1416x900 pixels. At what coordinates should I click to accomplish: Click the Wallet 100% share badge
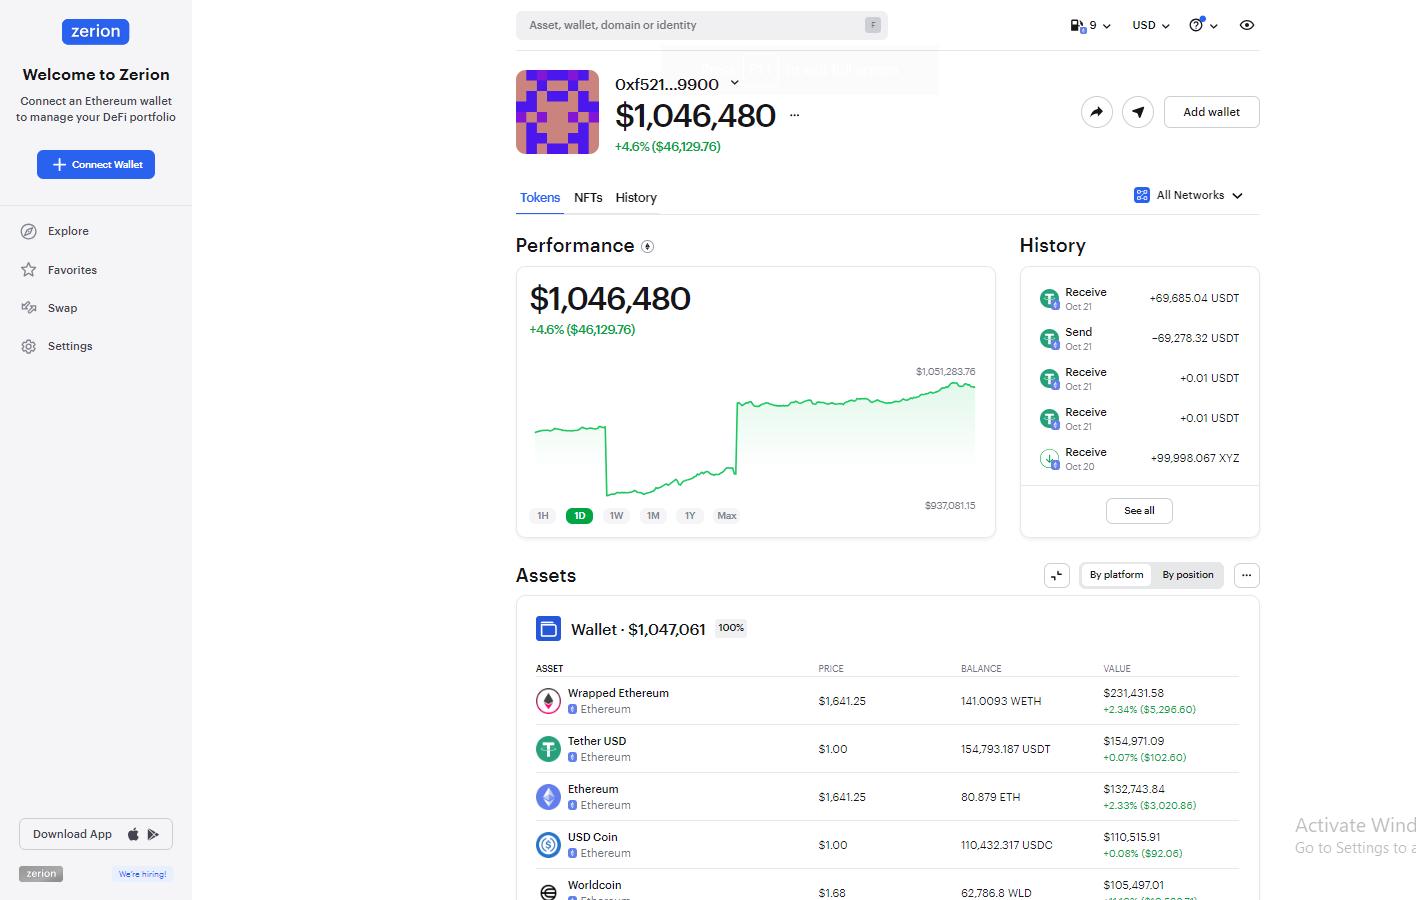(731, 628)
